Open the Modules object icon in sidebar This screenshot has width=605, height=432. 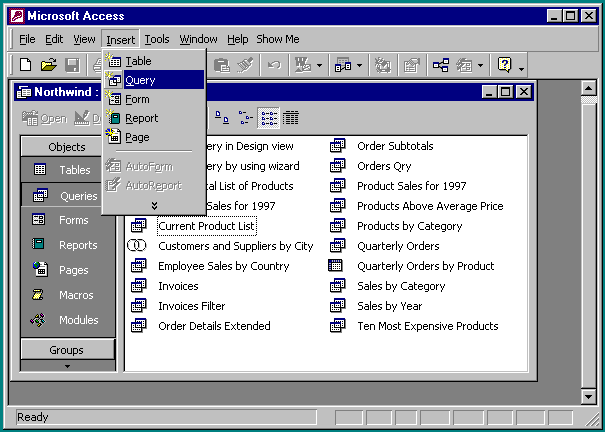click(39, 320)
